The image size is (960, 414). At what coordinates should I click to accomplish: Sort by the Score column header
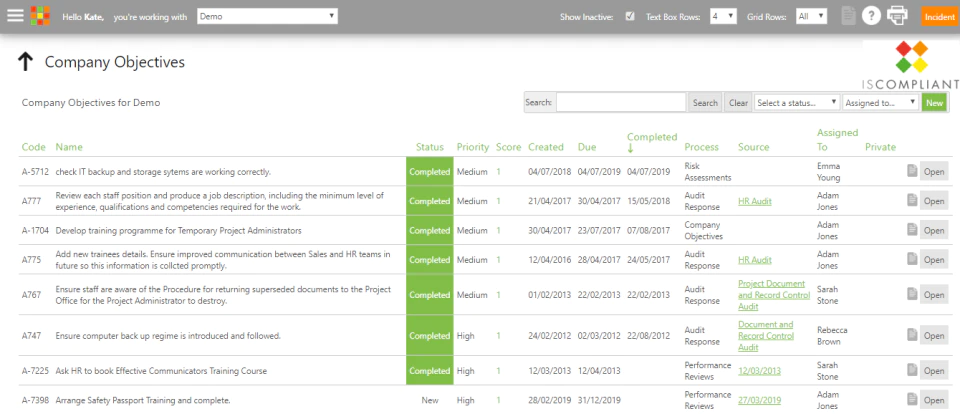508,147
